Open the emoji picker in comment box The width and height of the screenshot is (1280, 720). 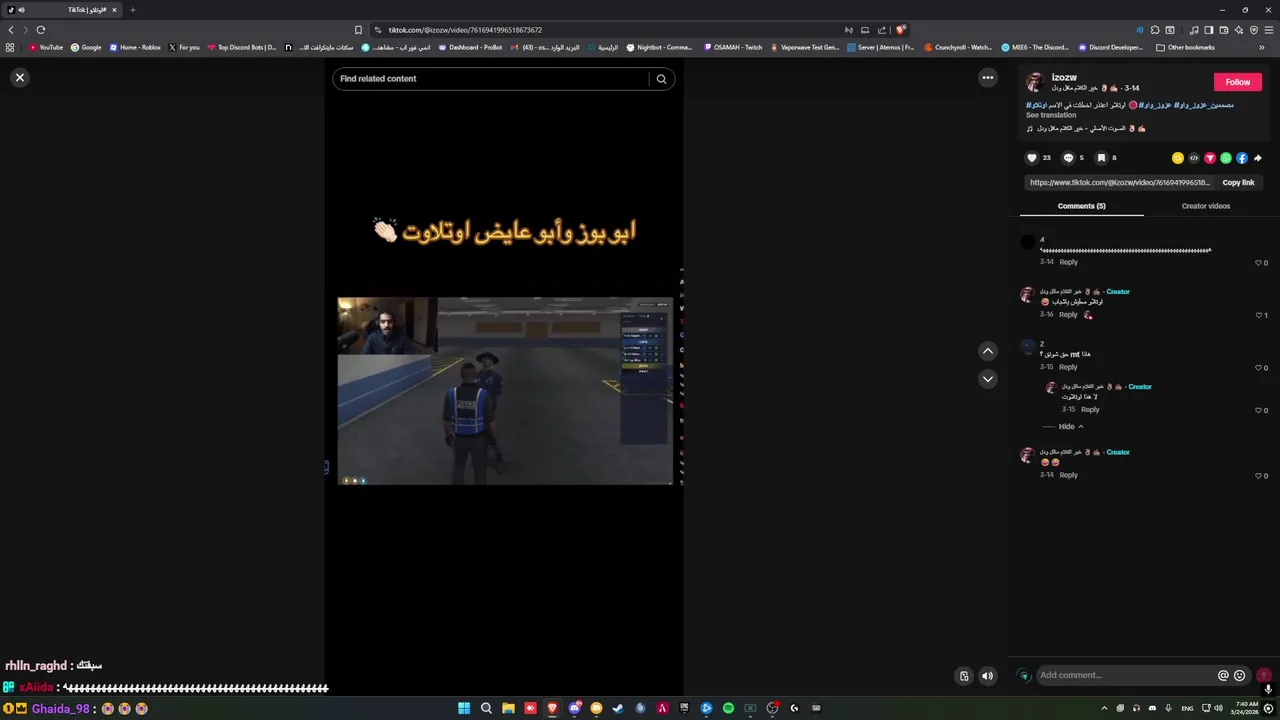point(1239,675)
